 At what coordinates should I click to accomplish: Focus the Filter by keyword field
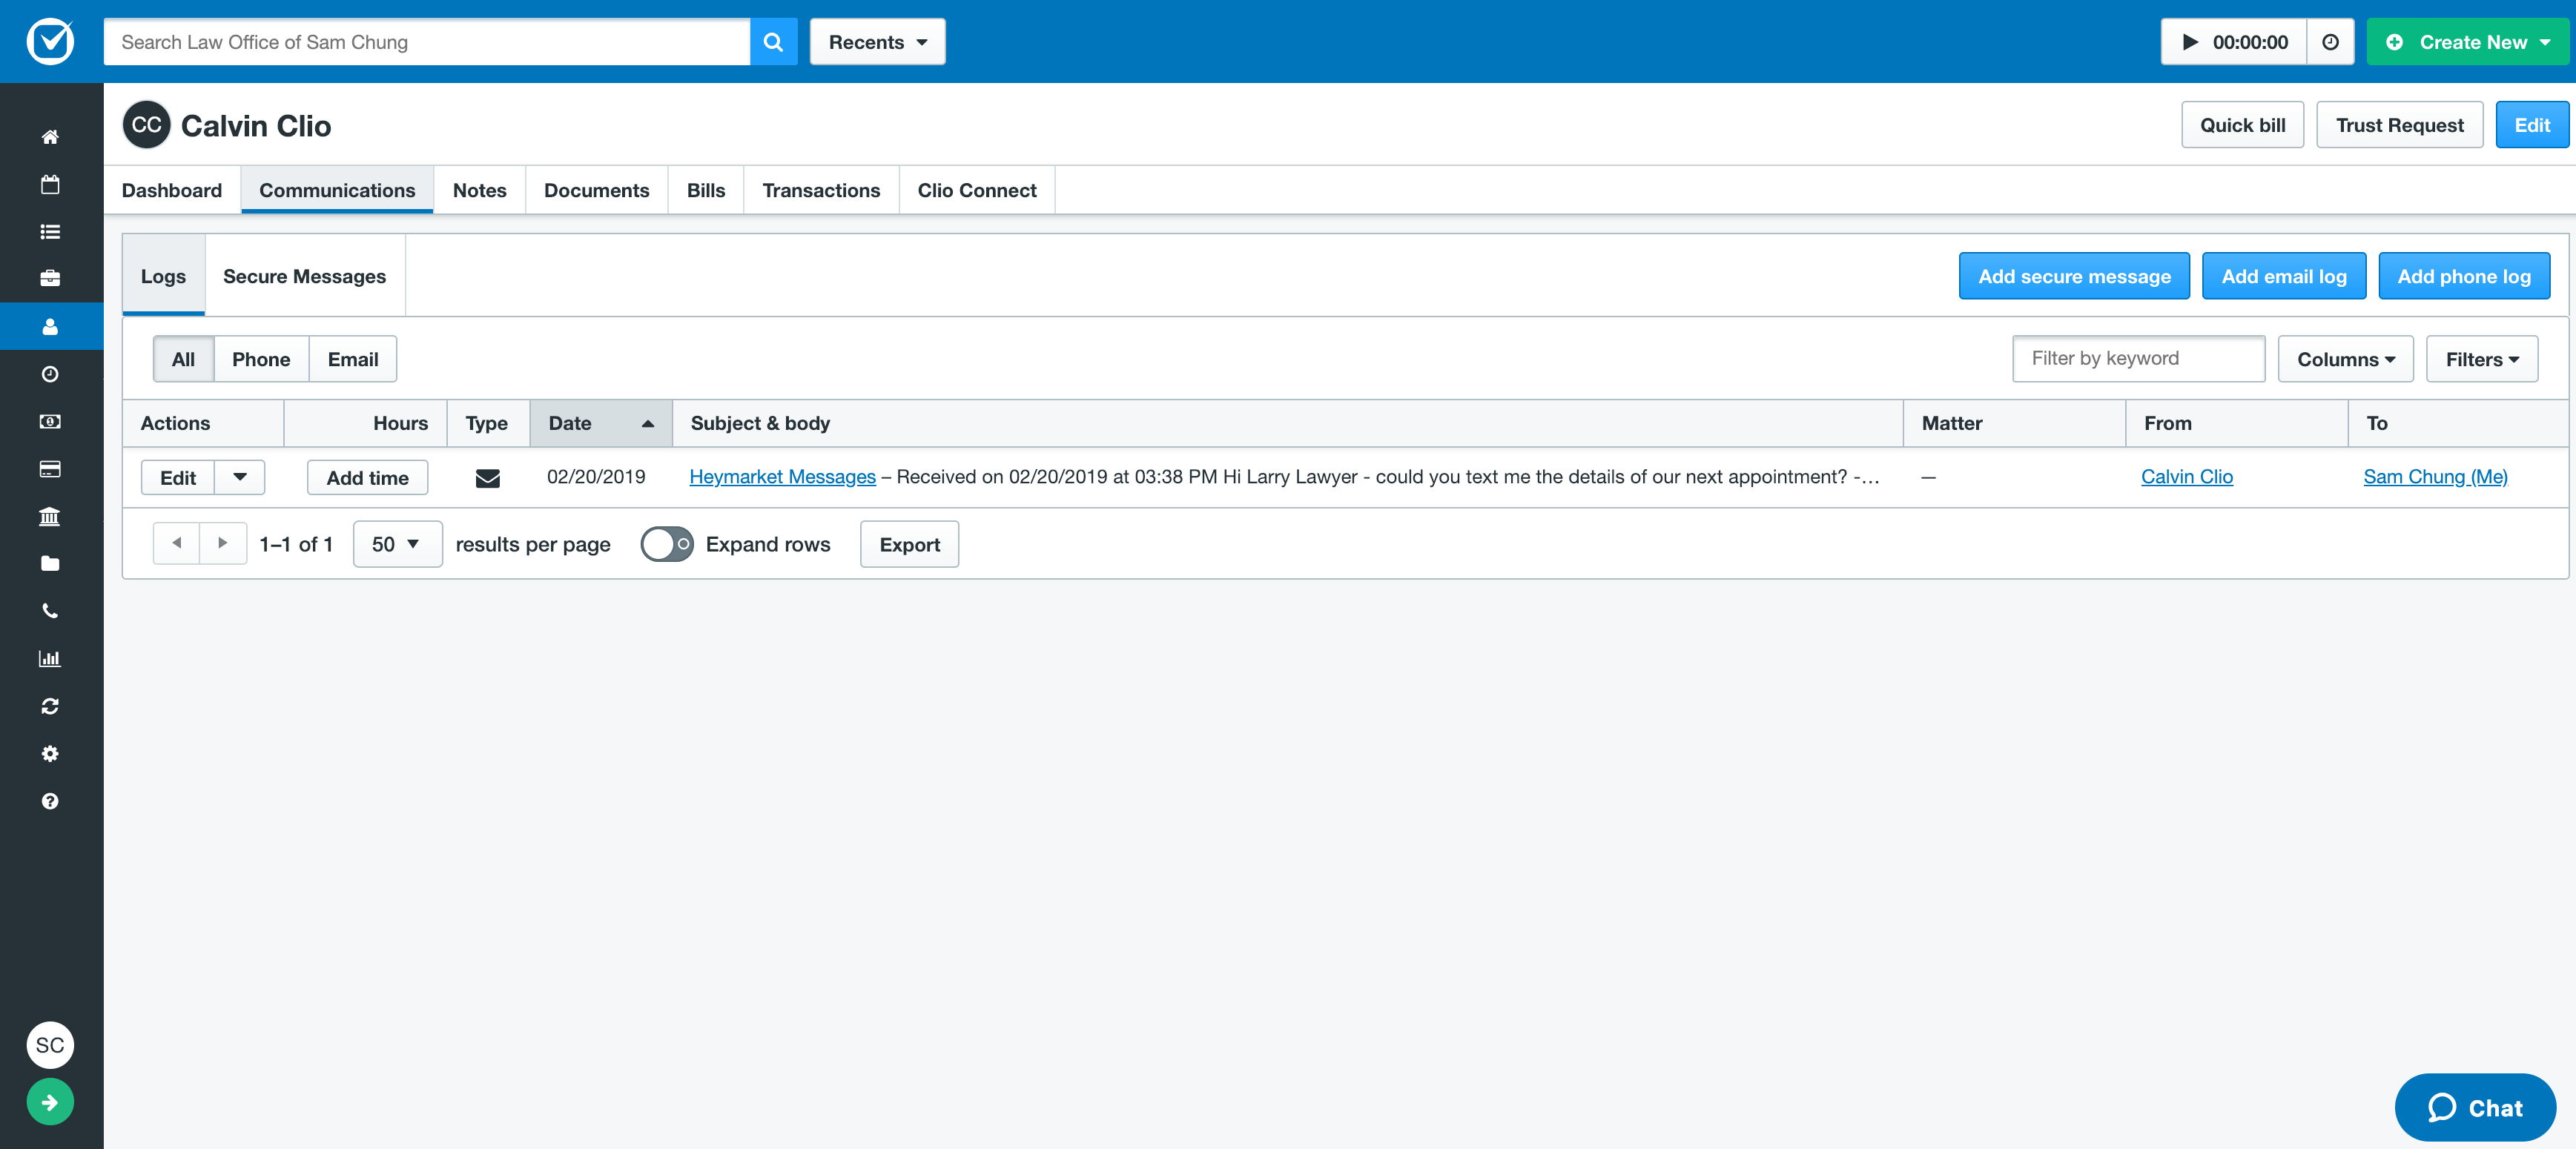(x=2138, y=358)
